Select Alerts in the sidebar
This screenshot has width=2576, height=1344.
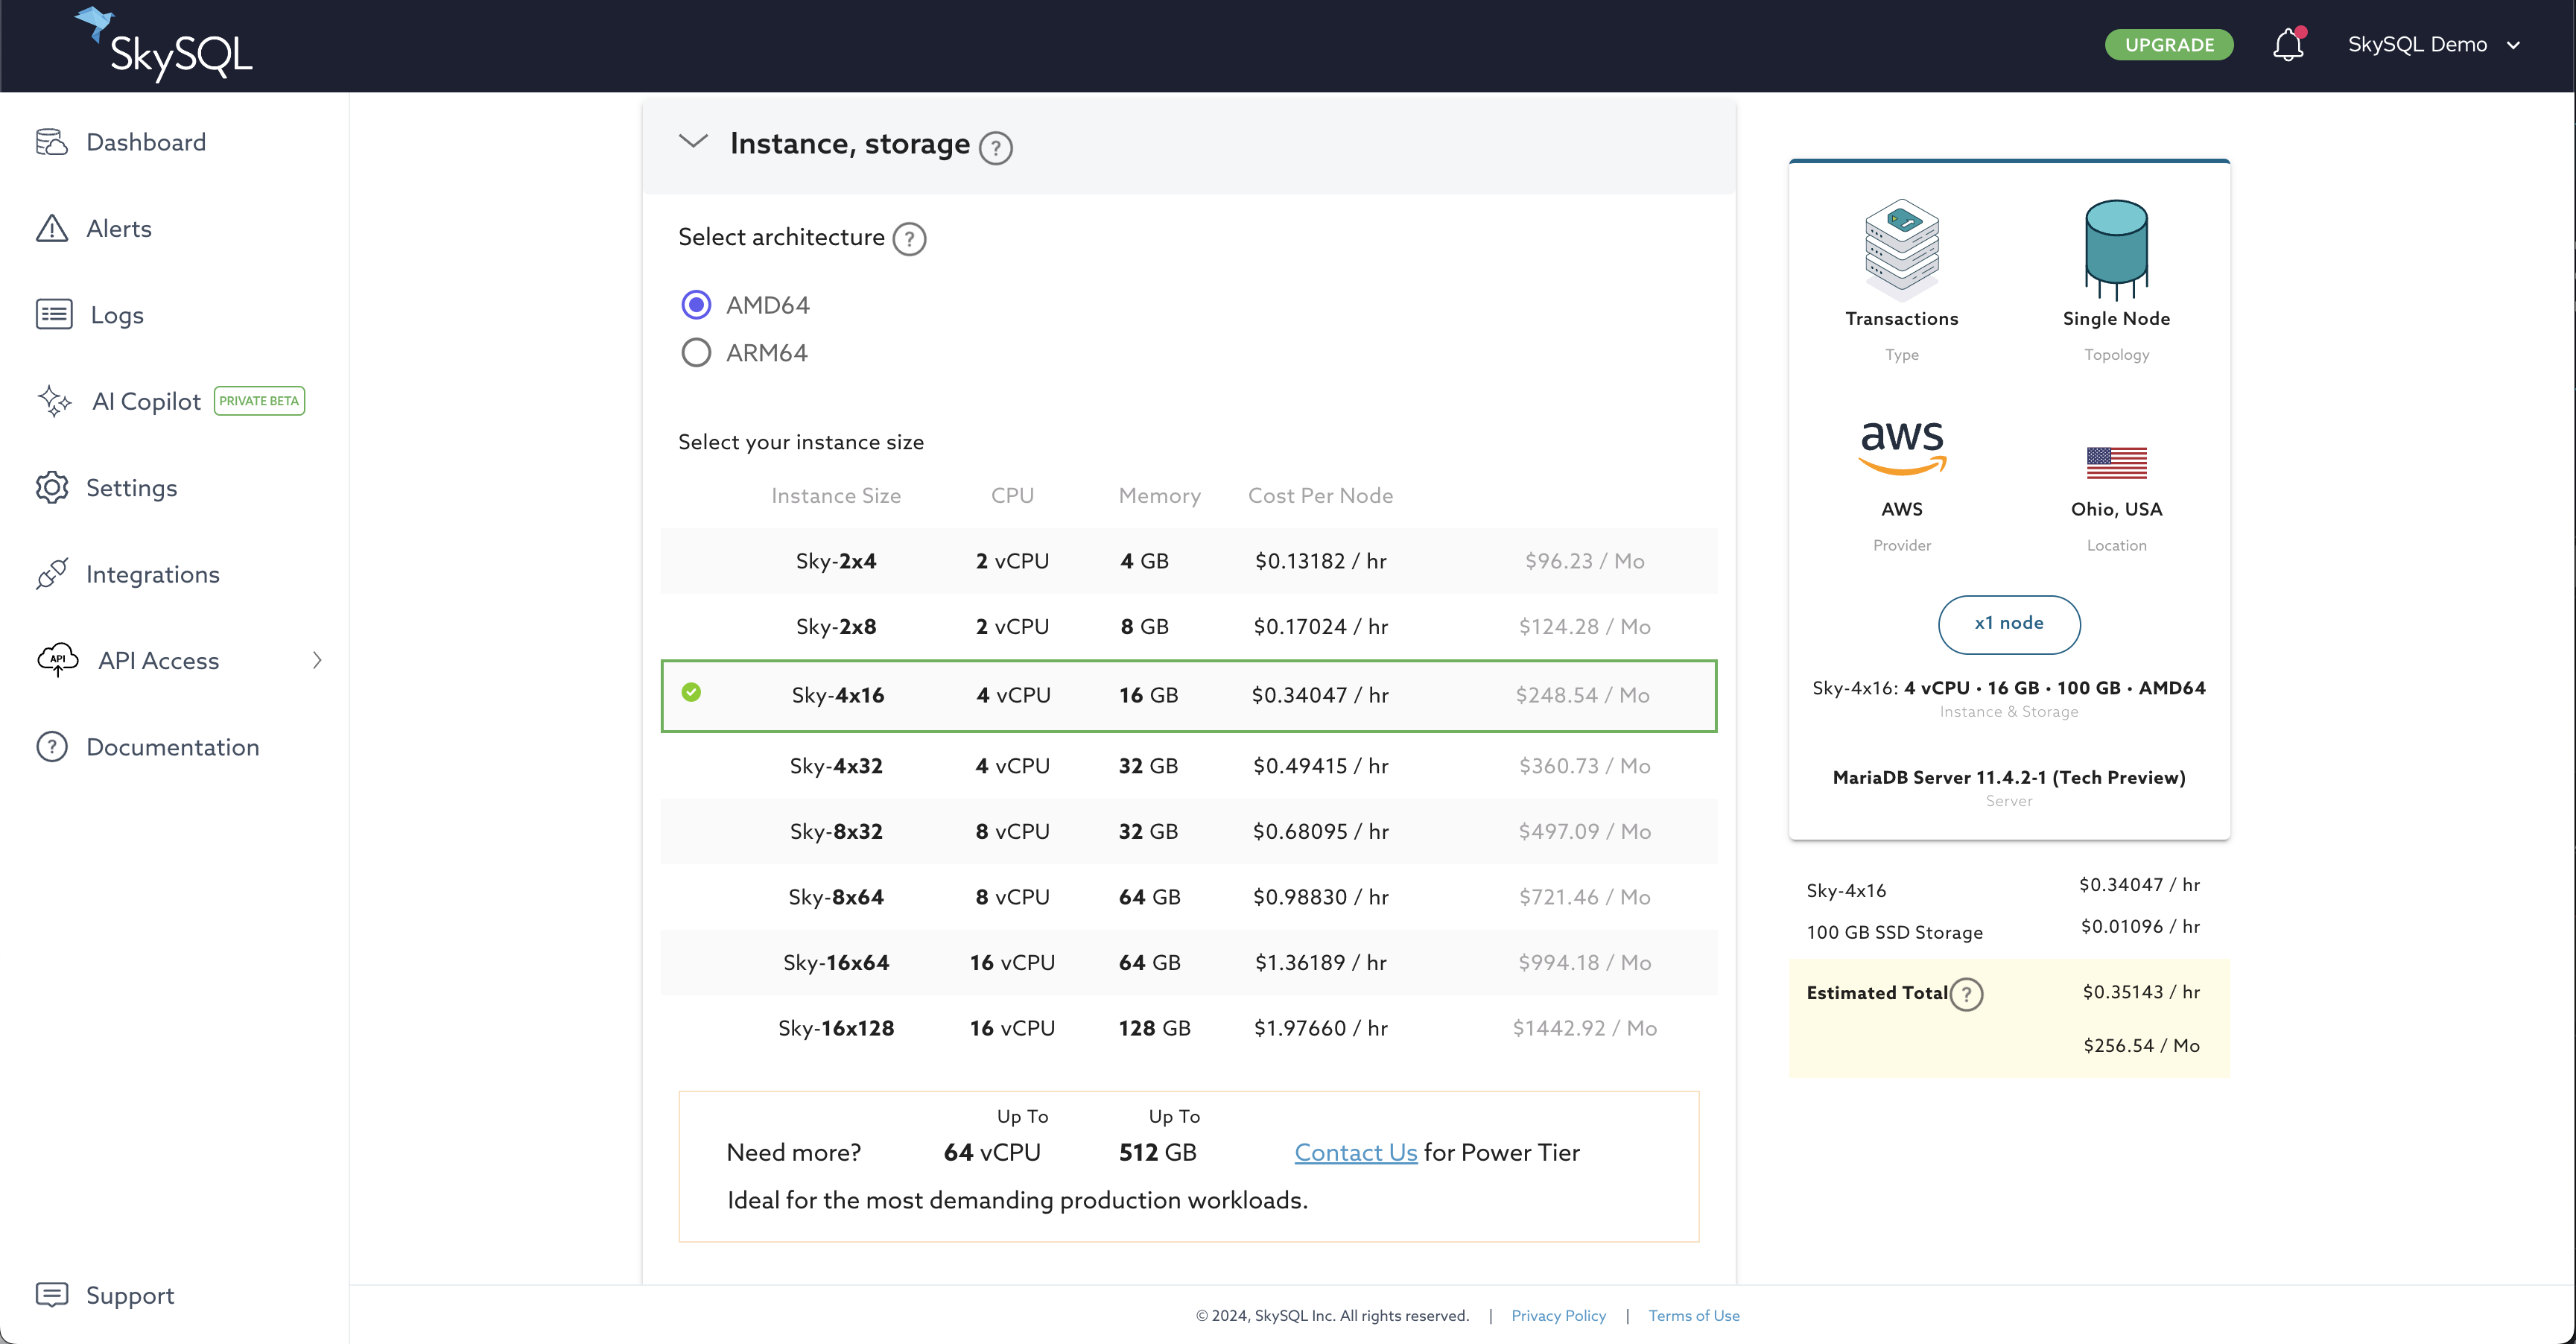[119, 228]
